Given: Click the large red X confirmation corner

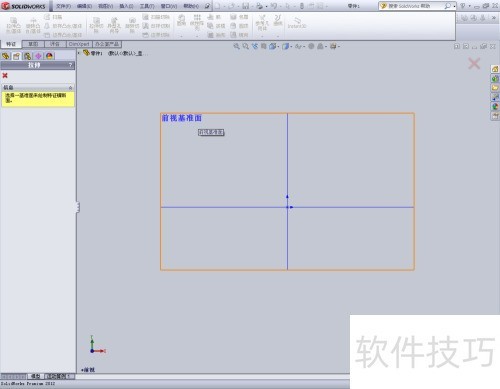Looking at the screenshot, I should click(474, 63).
